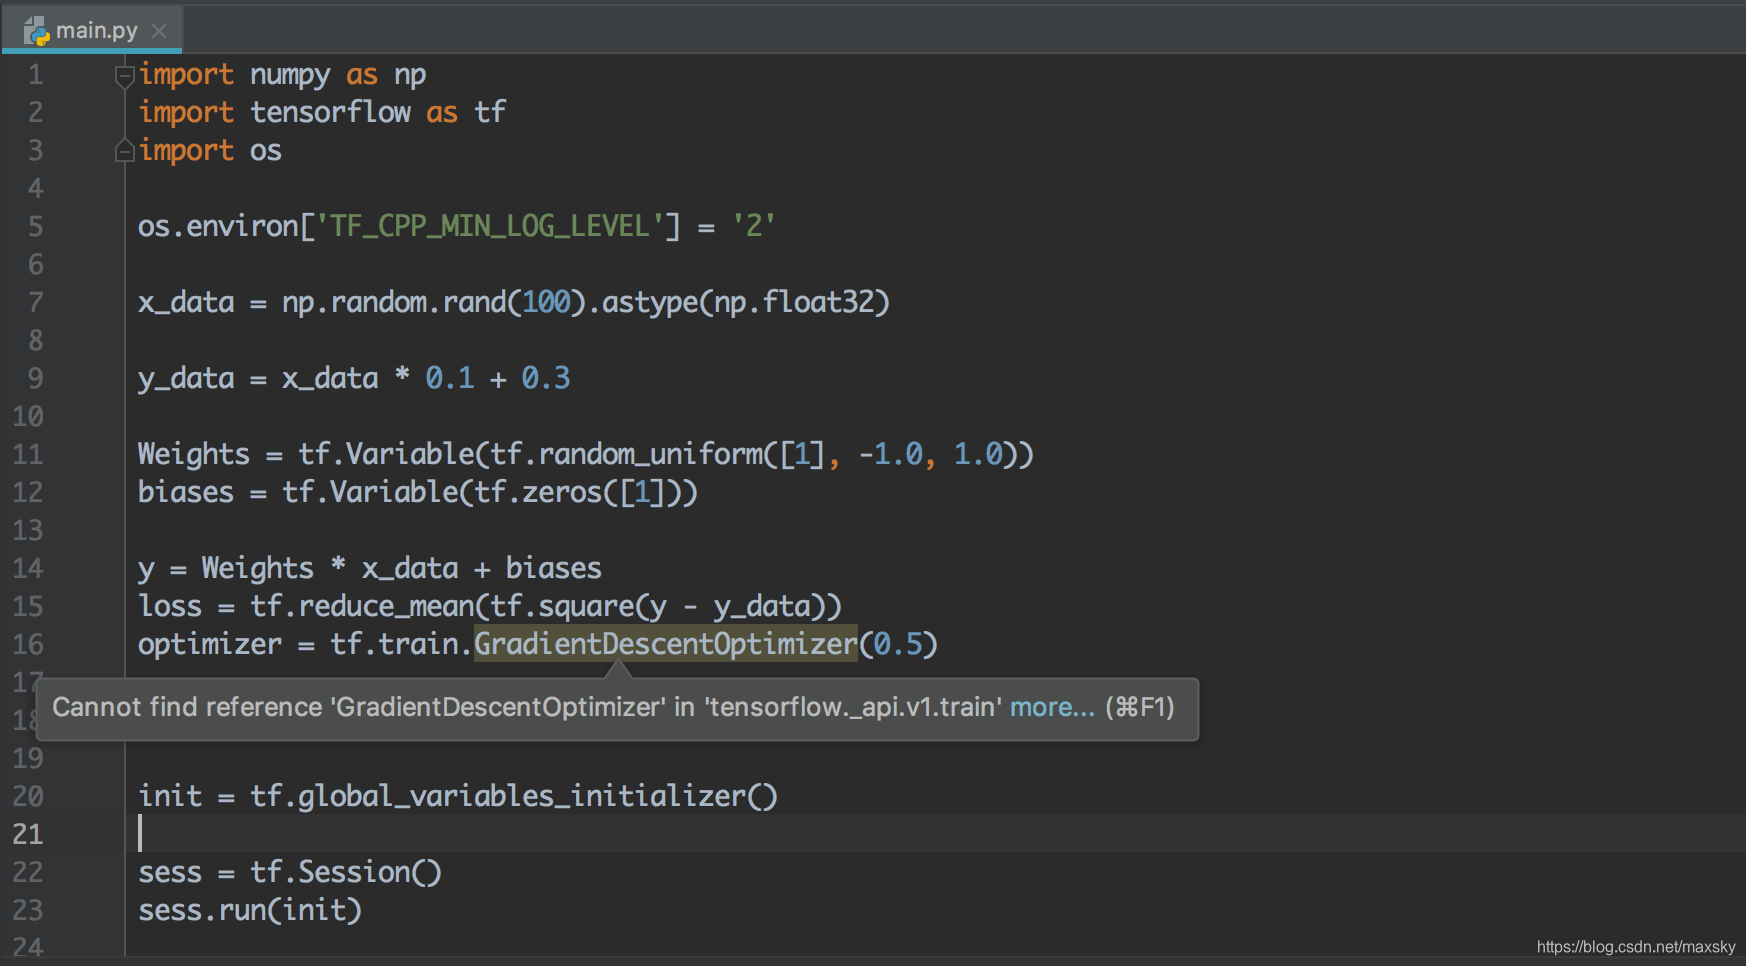The width and height of the screenshot is (1746, 966).
Task: Click 'Weights' variable on line 14
Action: [258, 569]
